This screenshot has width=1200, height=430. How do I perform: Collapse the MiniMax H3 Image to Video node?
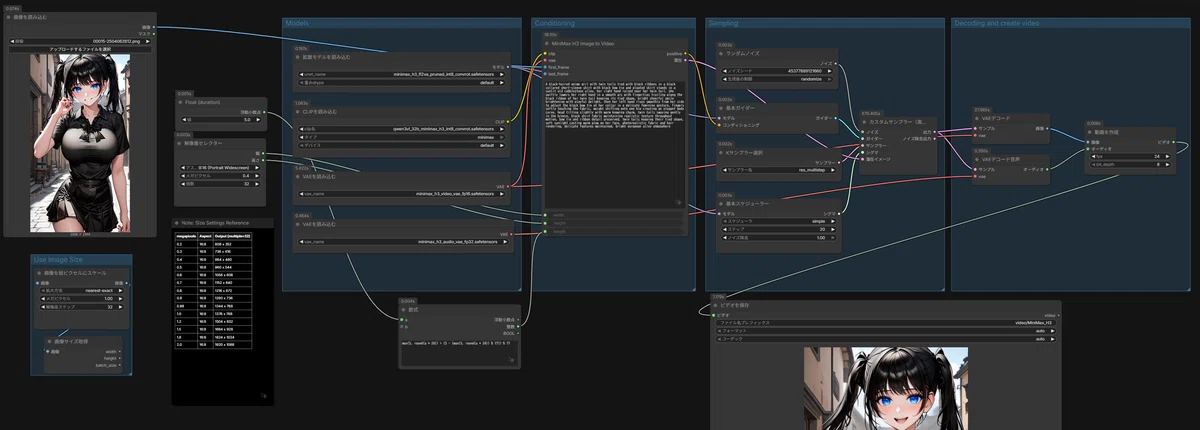point(547,43)
